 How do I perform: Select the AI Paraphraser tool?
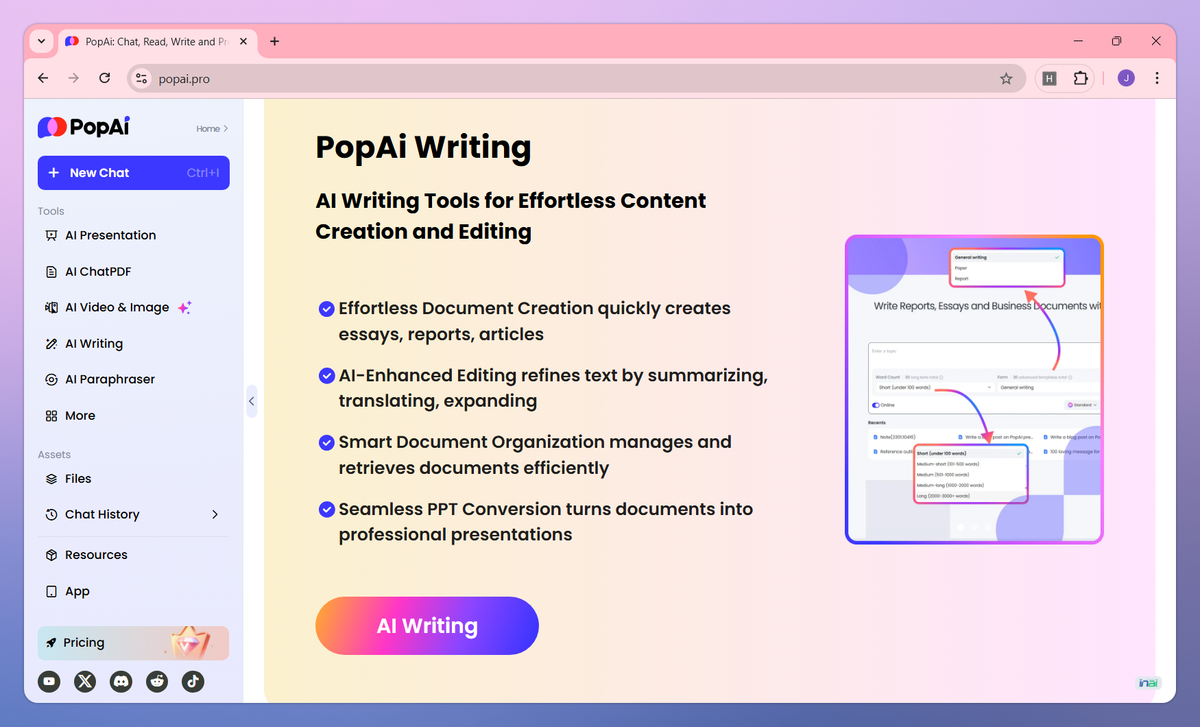pos(110,379)
